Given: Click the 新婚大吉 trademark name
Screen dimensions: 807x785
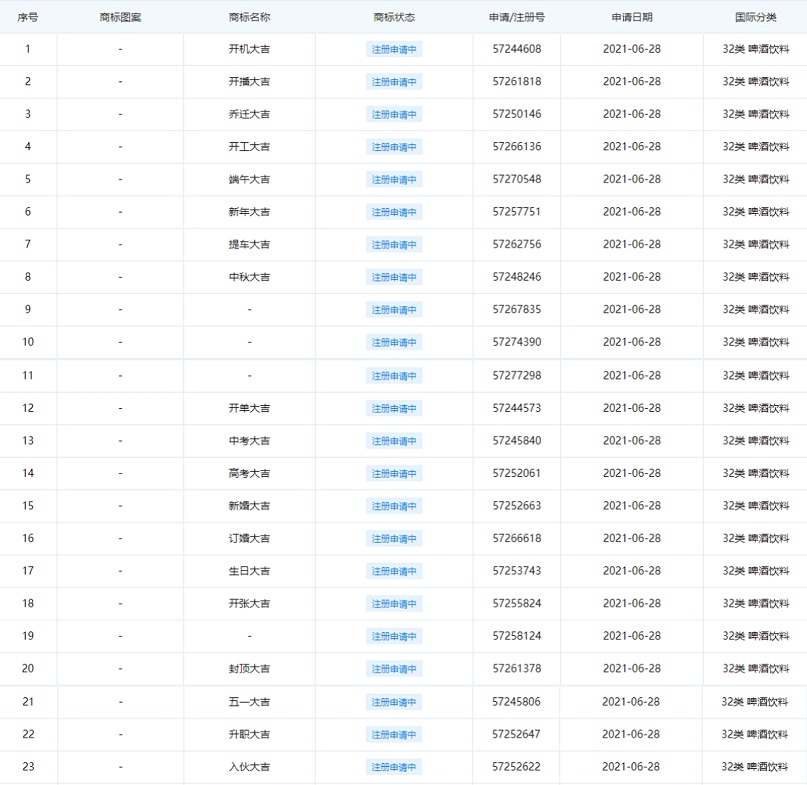Looking at the screenshot, I should click(249, 506).
